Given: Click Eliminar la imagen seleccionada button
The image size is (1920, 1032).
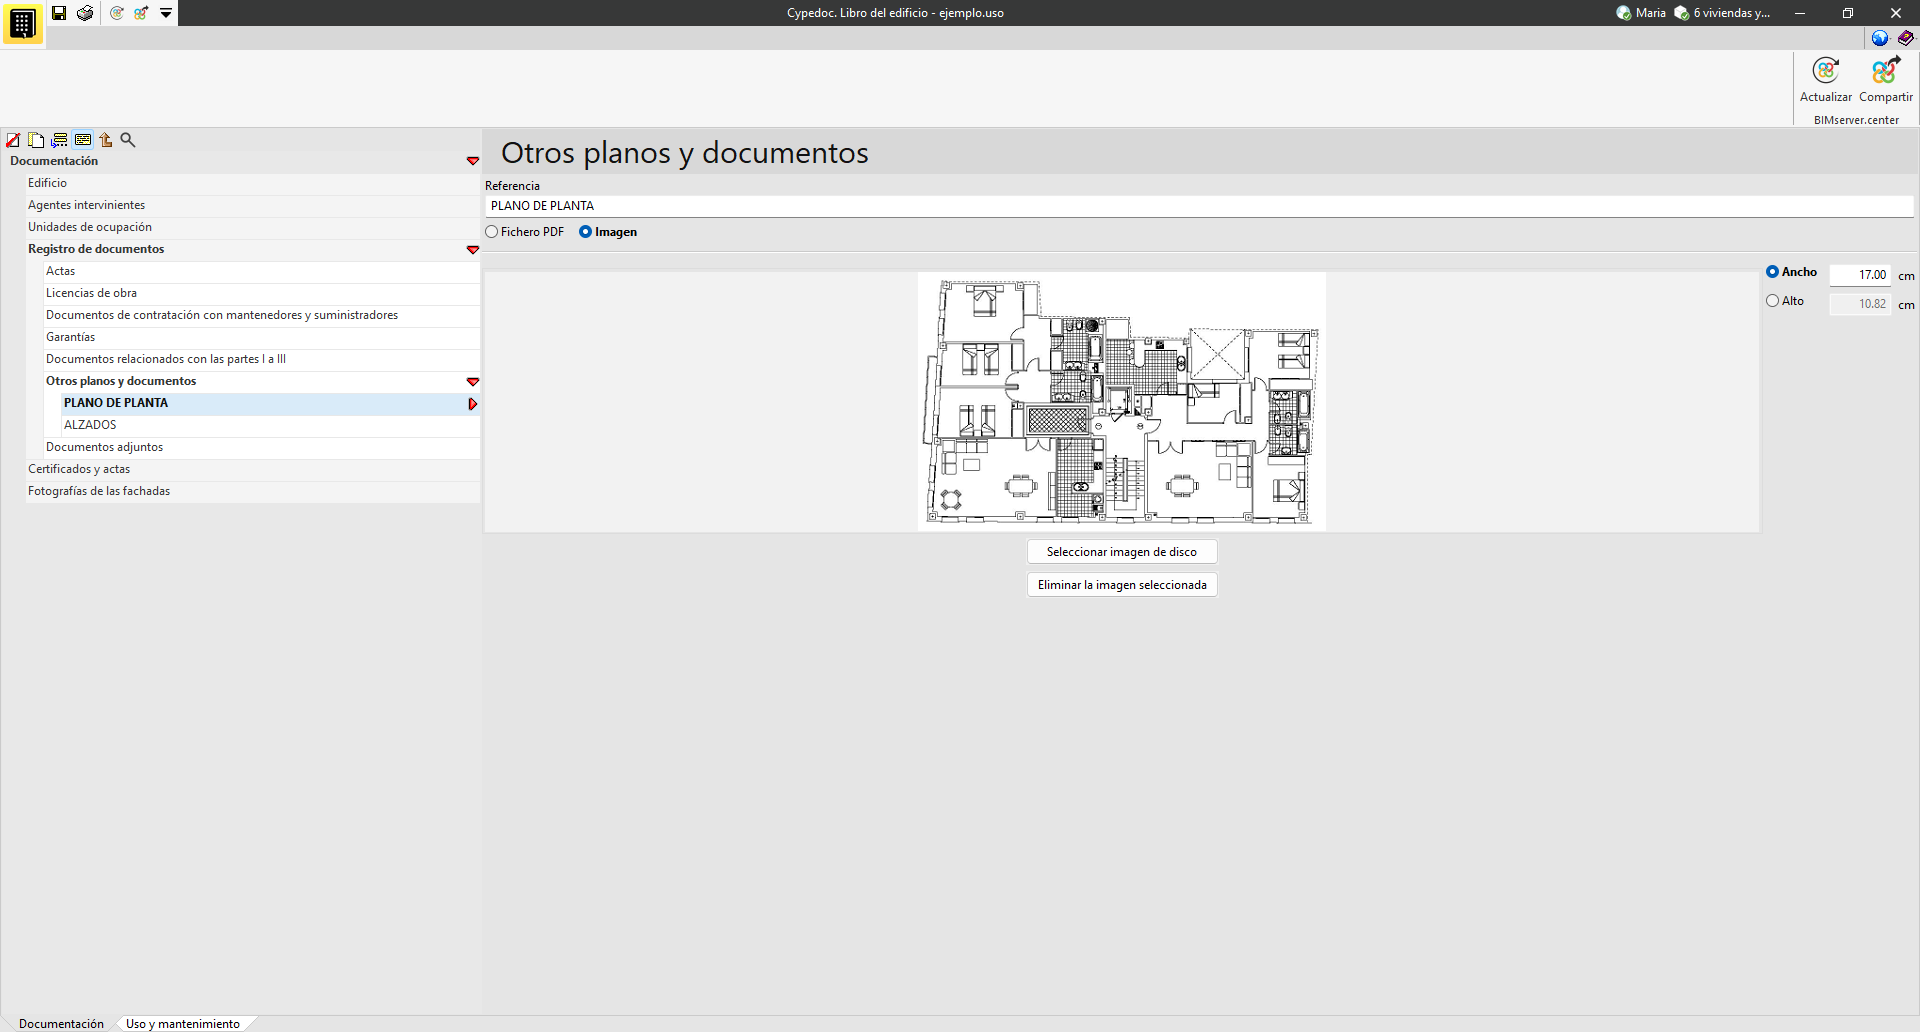Looking at the screenshot, I should (1122, 585).
